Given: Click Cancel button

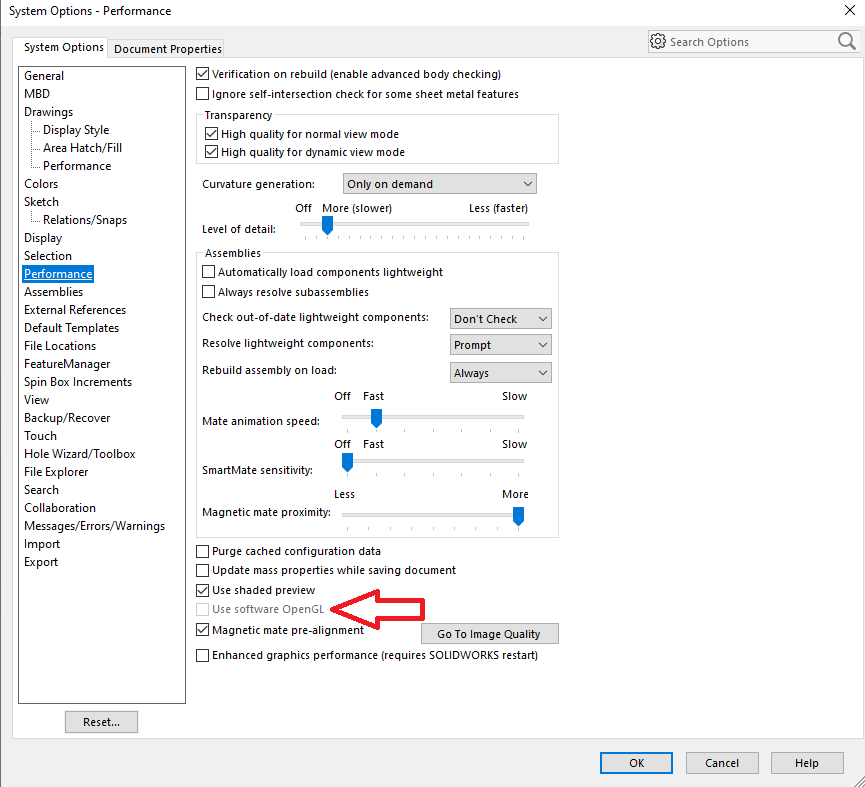Looking at the screenshot, I should pyautogui.click(x=722, y=763).
